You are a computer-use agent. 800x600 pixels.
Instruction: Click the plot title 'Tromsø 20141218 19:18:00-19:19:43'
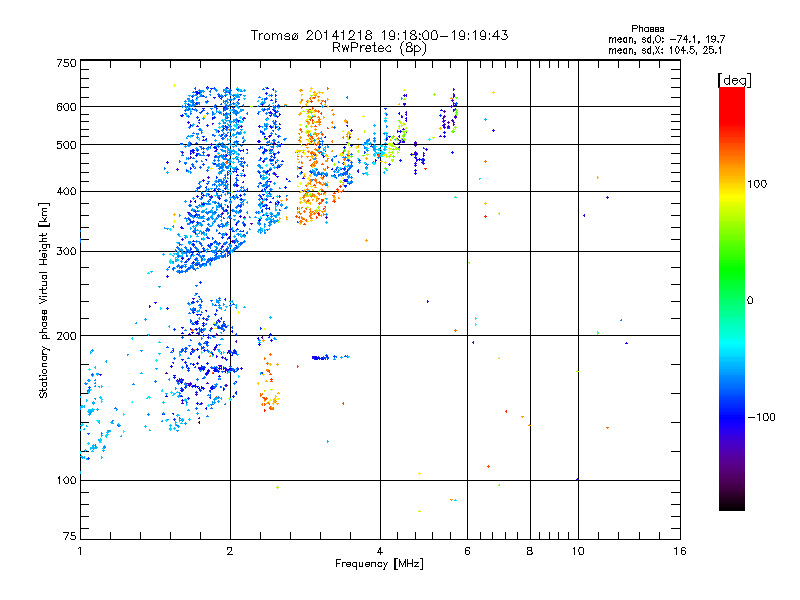[380, 35]
